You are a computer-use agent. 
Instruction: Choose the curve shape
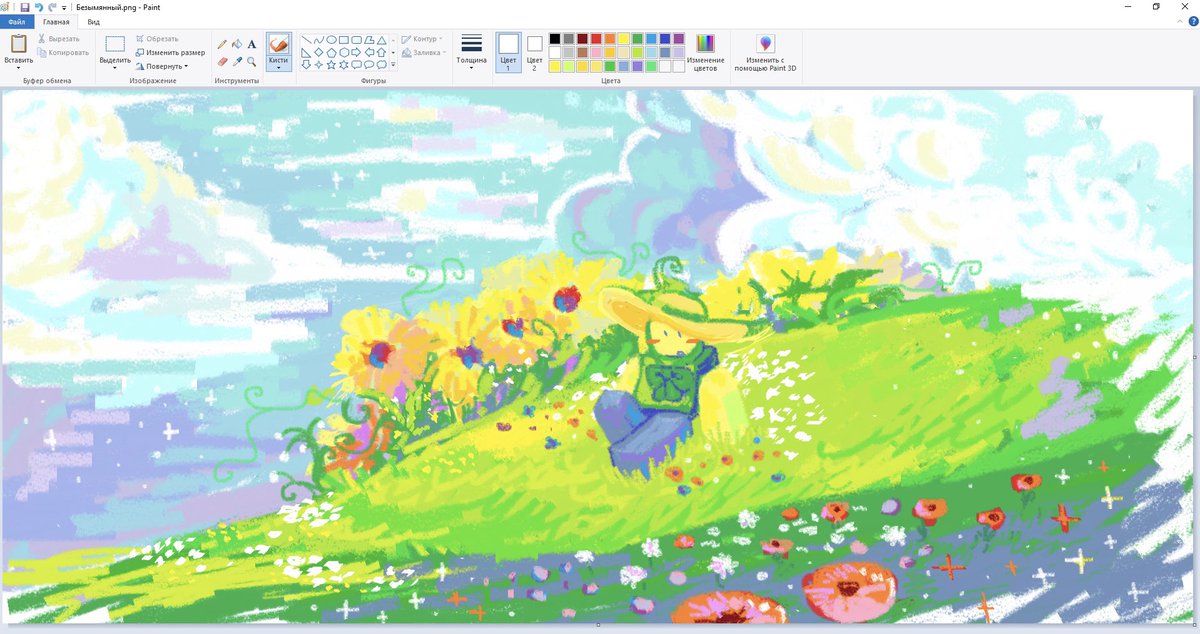(x=319, y=40)
